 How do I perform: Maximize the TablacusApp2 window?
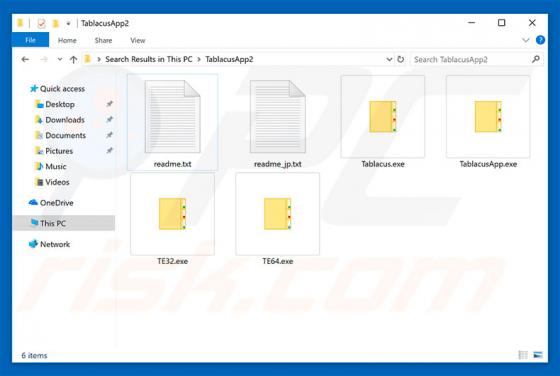pos(501,22)
